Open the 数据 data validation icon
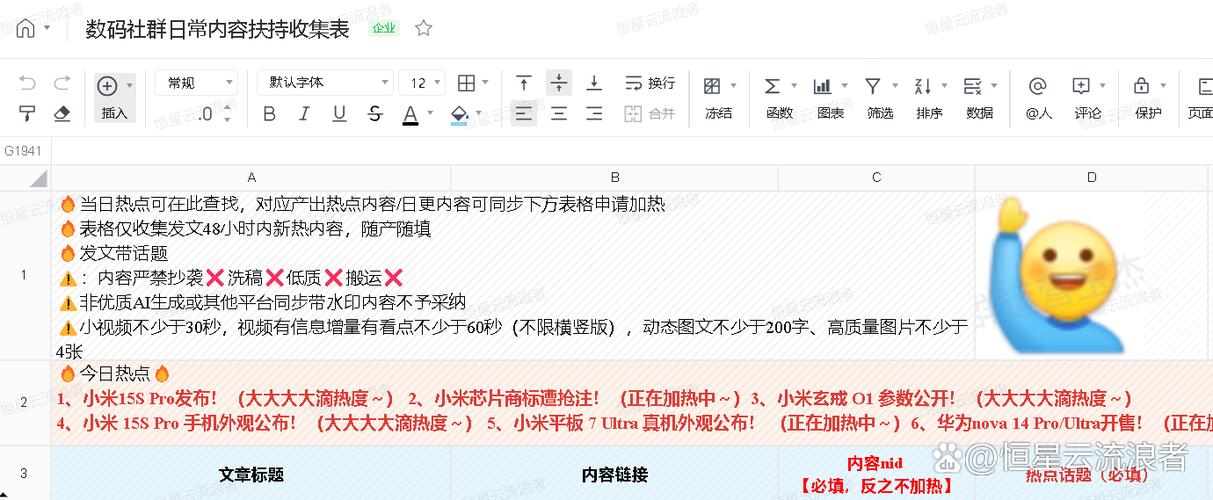 tap(973, 86)
